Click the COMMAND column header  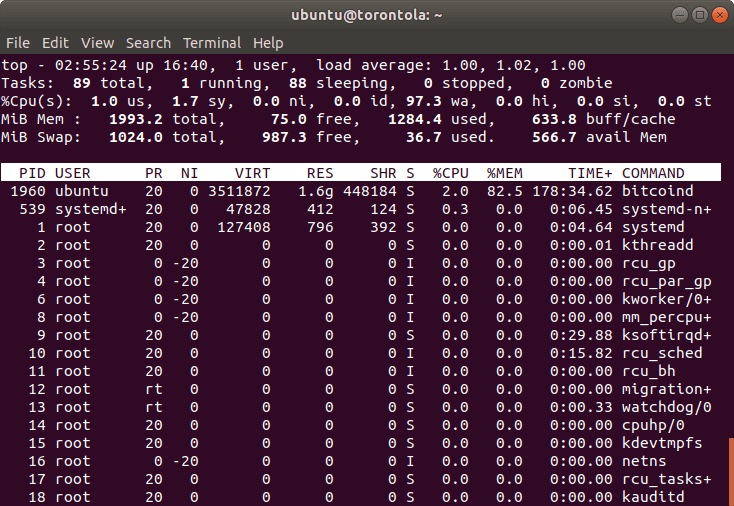[654, 173]
